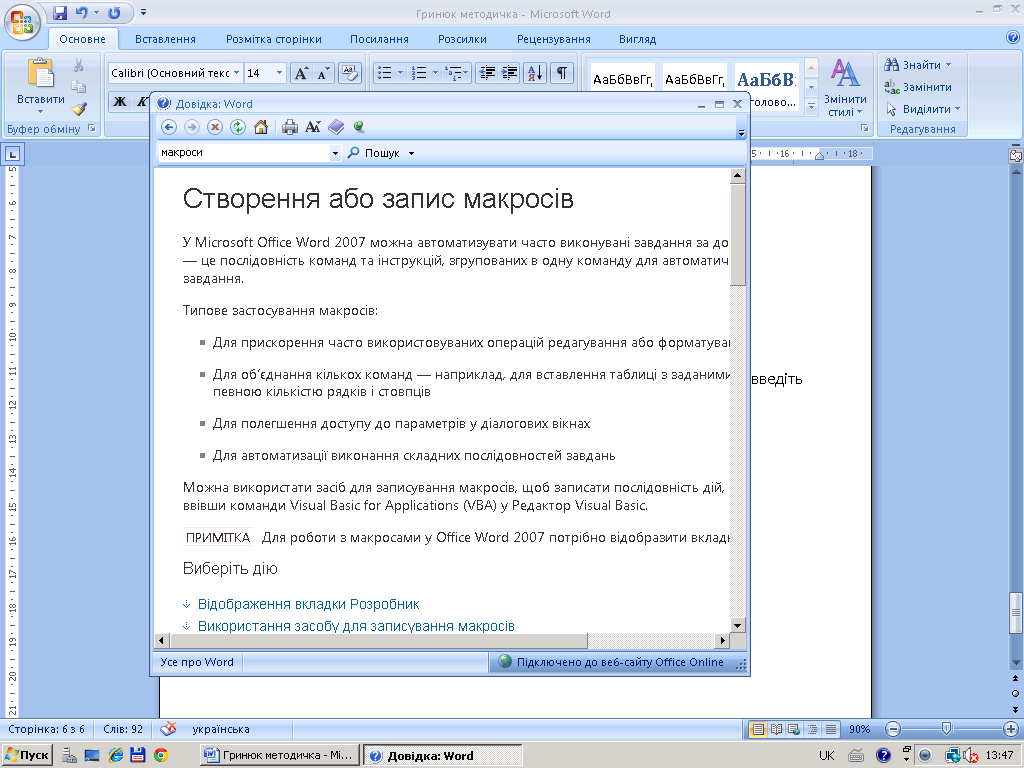Redo the action in Quick Access toolbar
The image size is (1024, 768).
coord(114,12)
